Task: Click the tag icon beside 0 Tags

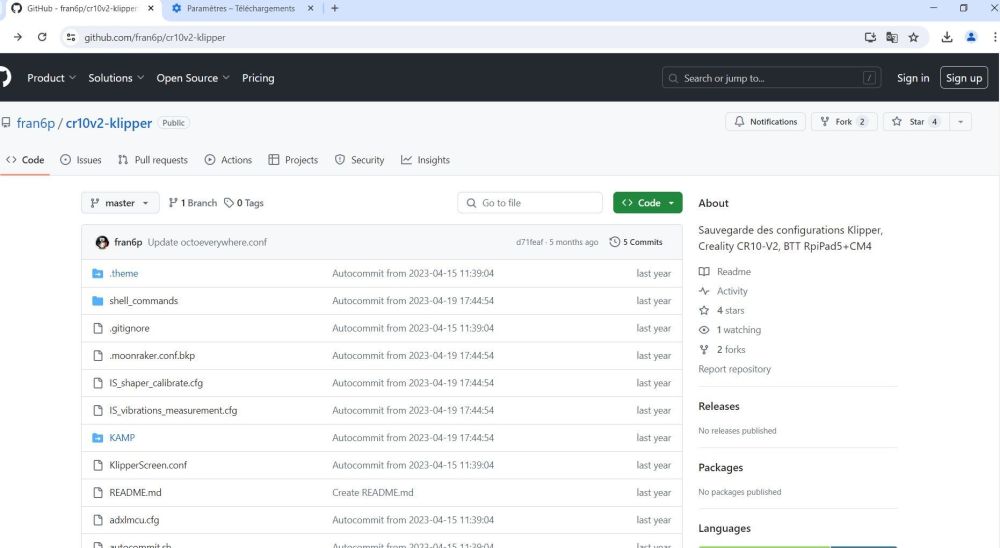Action: pyautogui.click(x=229, y=203)
